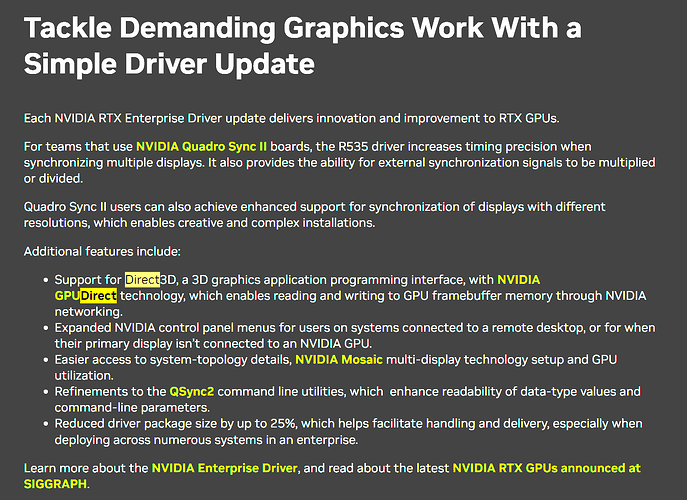Click the text 'Learn more about the'

[x=86, y=468]
